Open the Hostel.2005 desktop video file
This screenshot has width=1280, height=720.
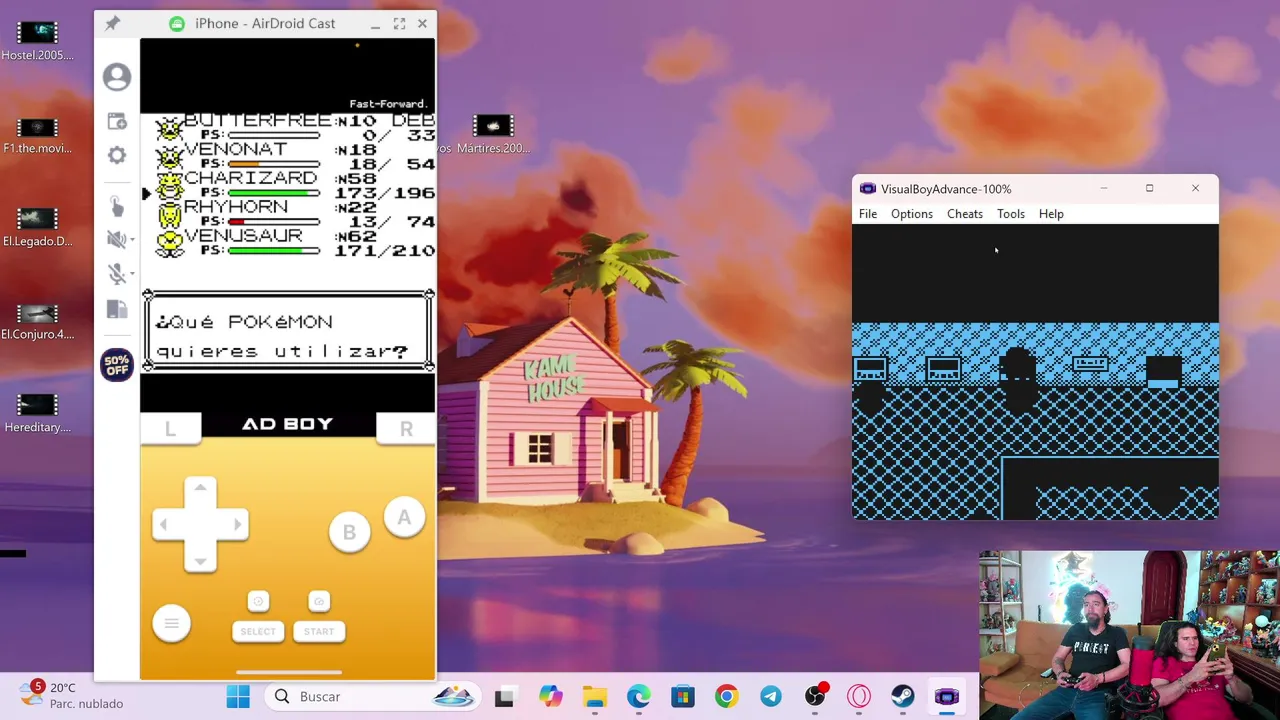[x=38, y=41]
